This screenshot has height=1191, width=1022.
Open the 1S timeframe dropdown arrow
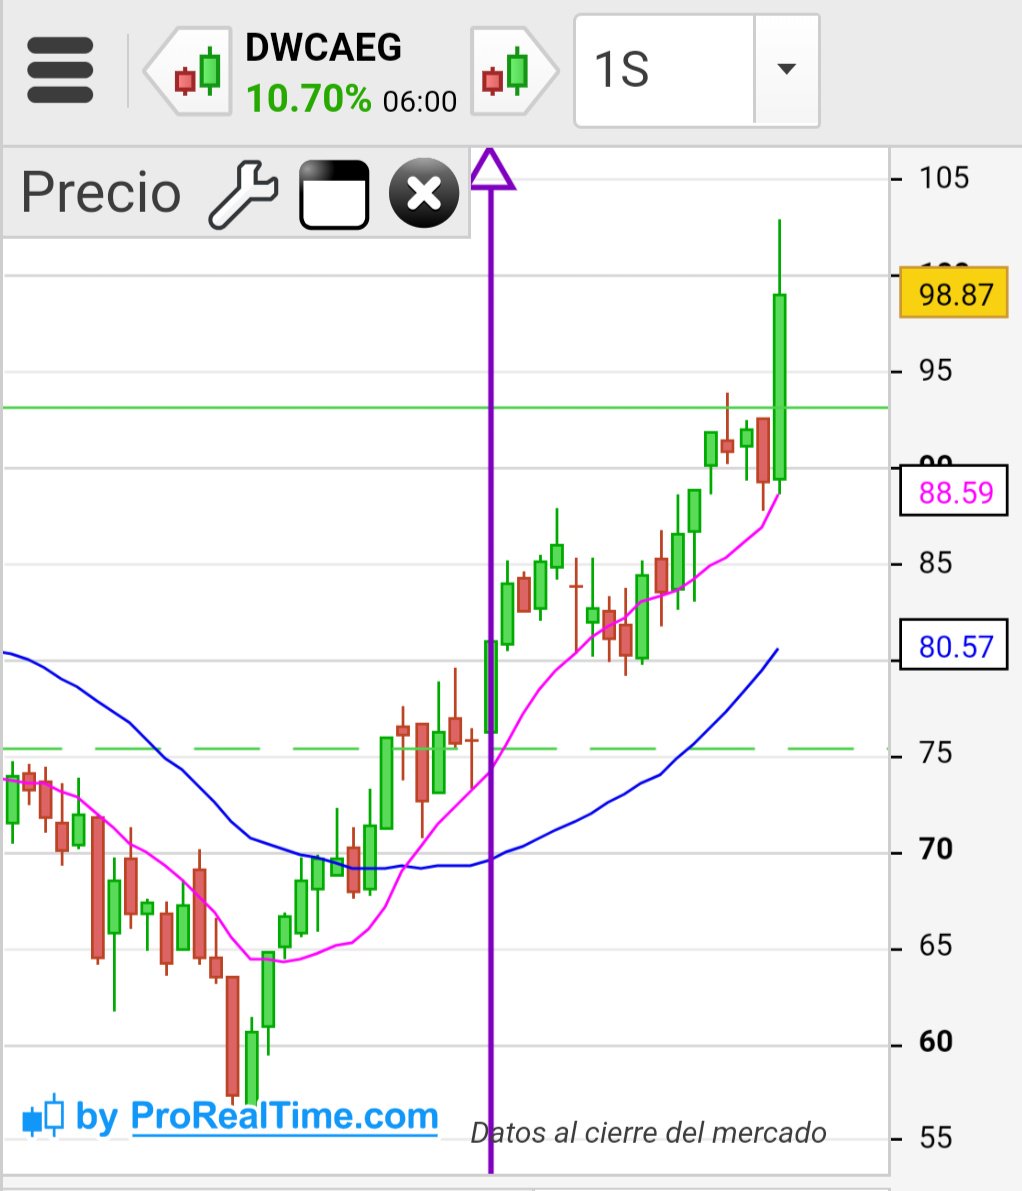pos(787,70)
